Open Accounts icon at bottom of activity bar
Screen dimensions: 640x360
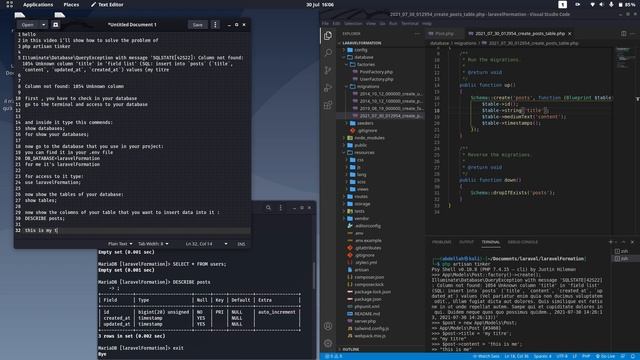pos(328,326)
